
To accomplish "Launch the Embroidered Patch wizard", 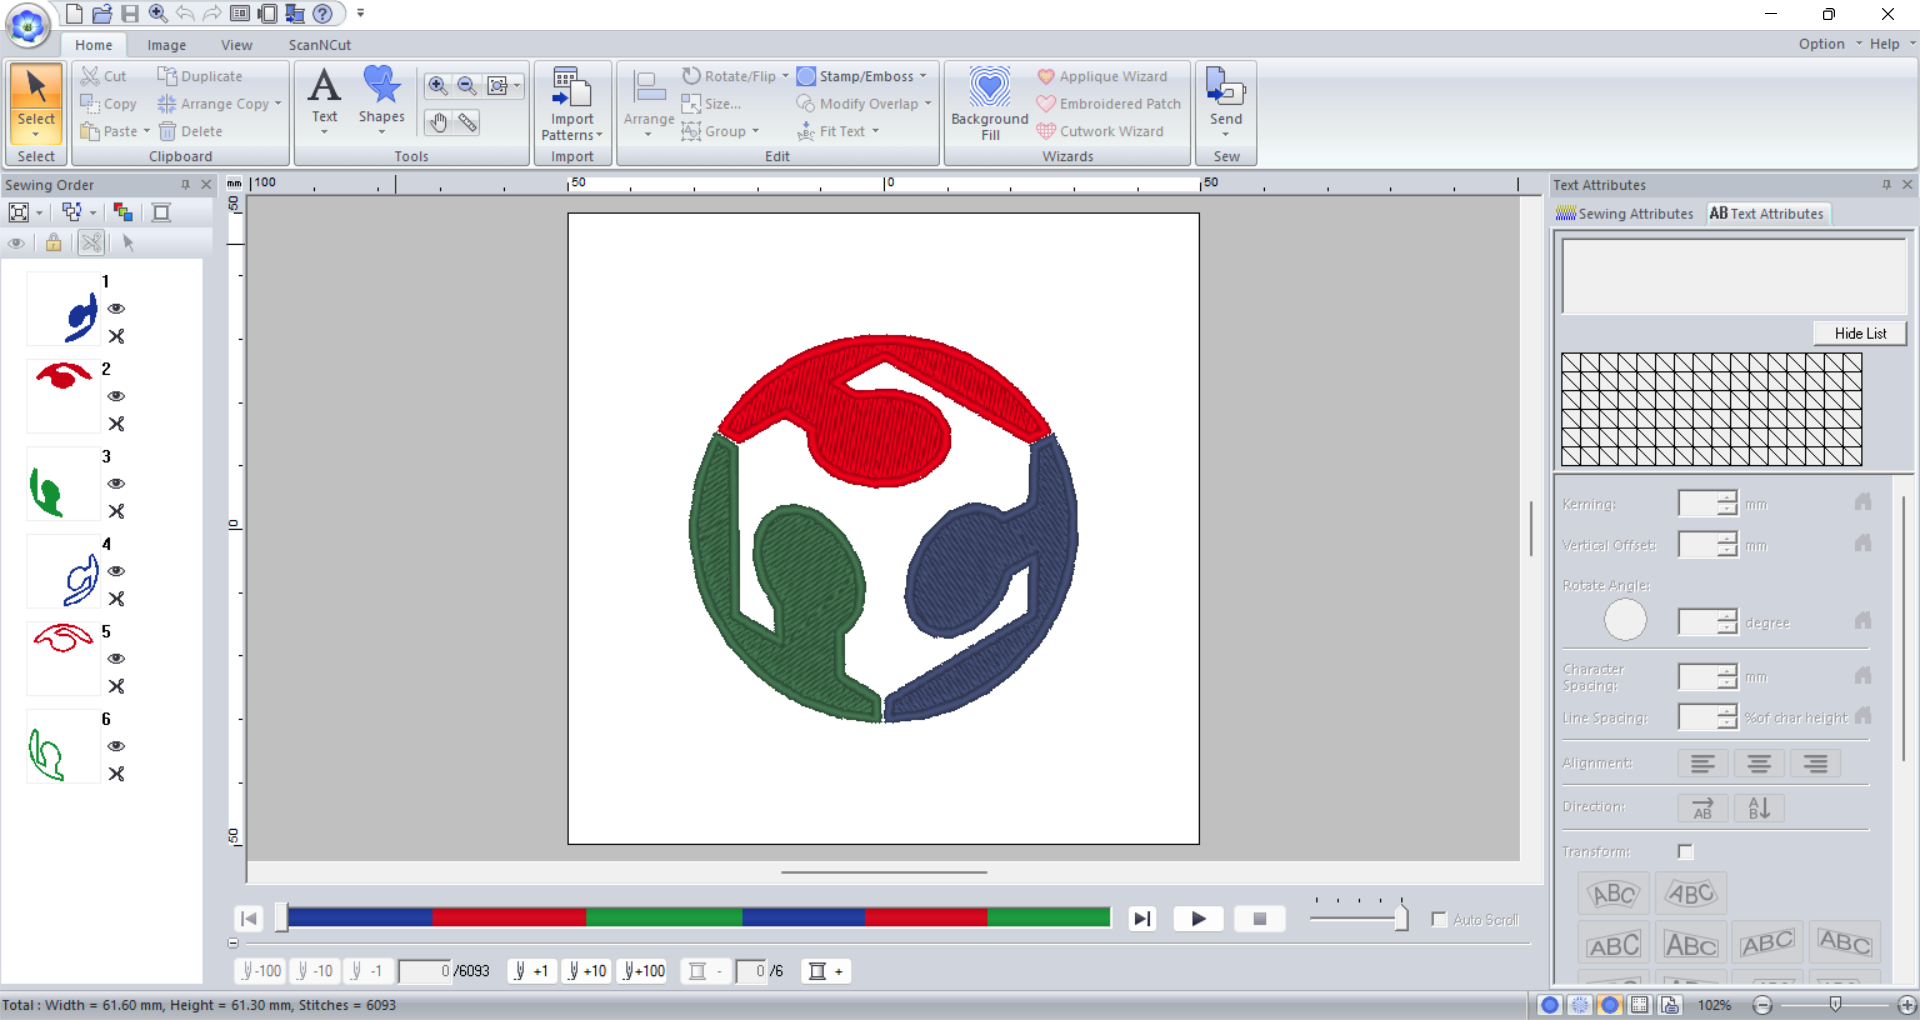I will click(x=1109, y=104).
